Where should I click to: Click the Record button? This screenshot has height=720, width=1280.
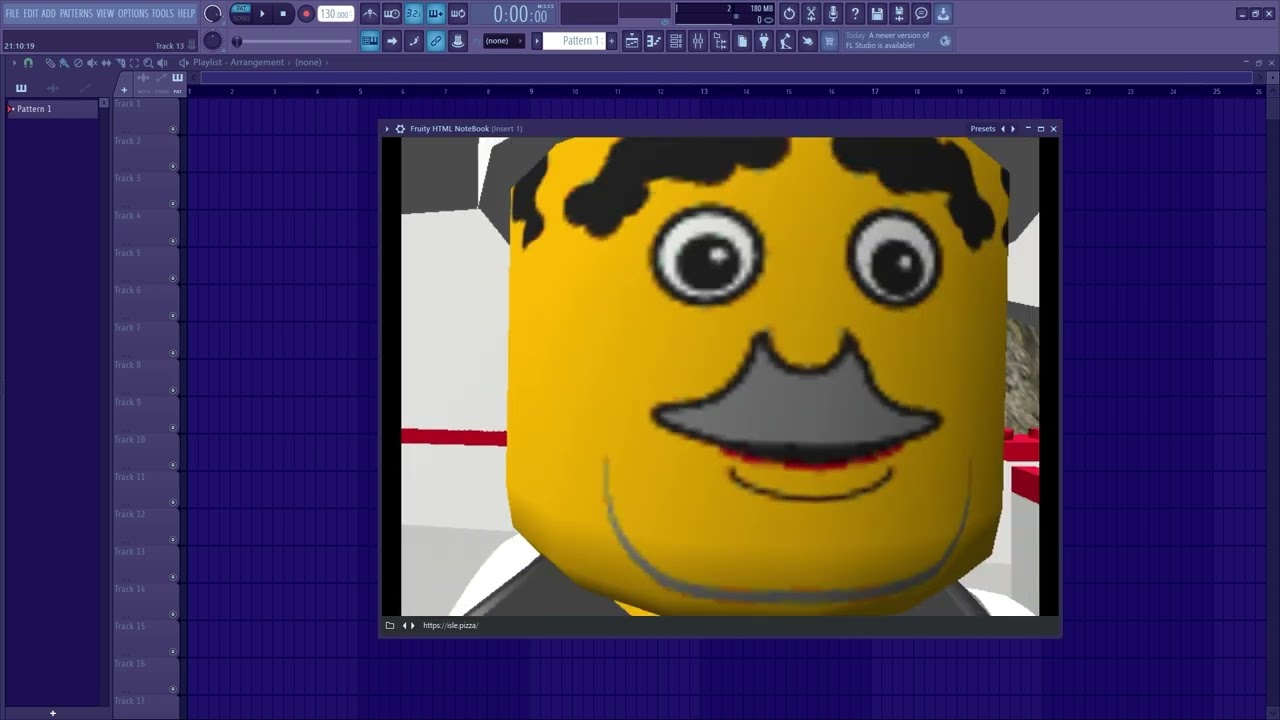[306, 14]
